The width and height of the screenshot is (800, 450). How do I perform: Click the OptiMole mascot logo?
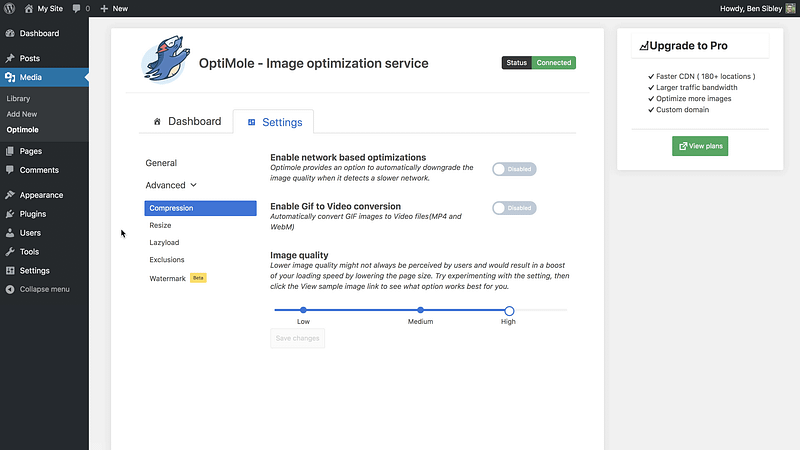pos(165,59)
